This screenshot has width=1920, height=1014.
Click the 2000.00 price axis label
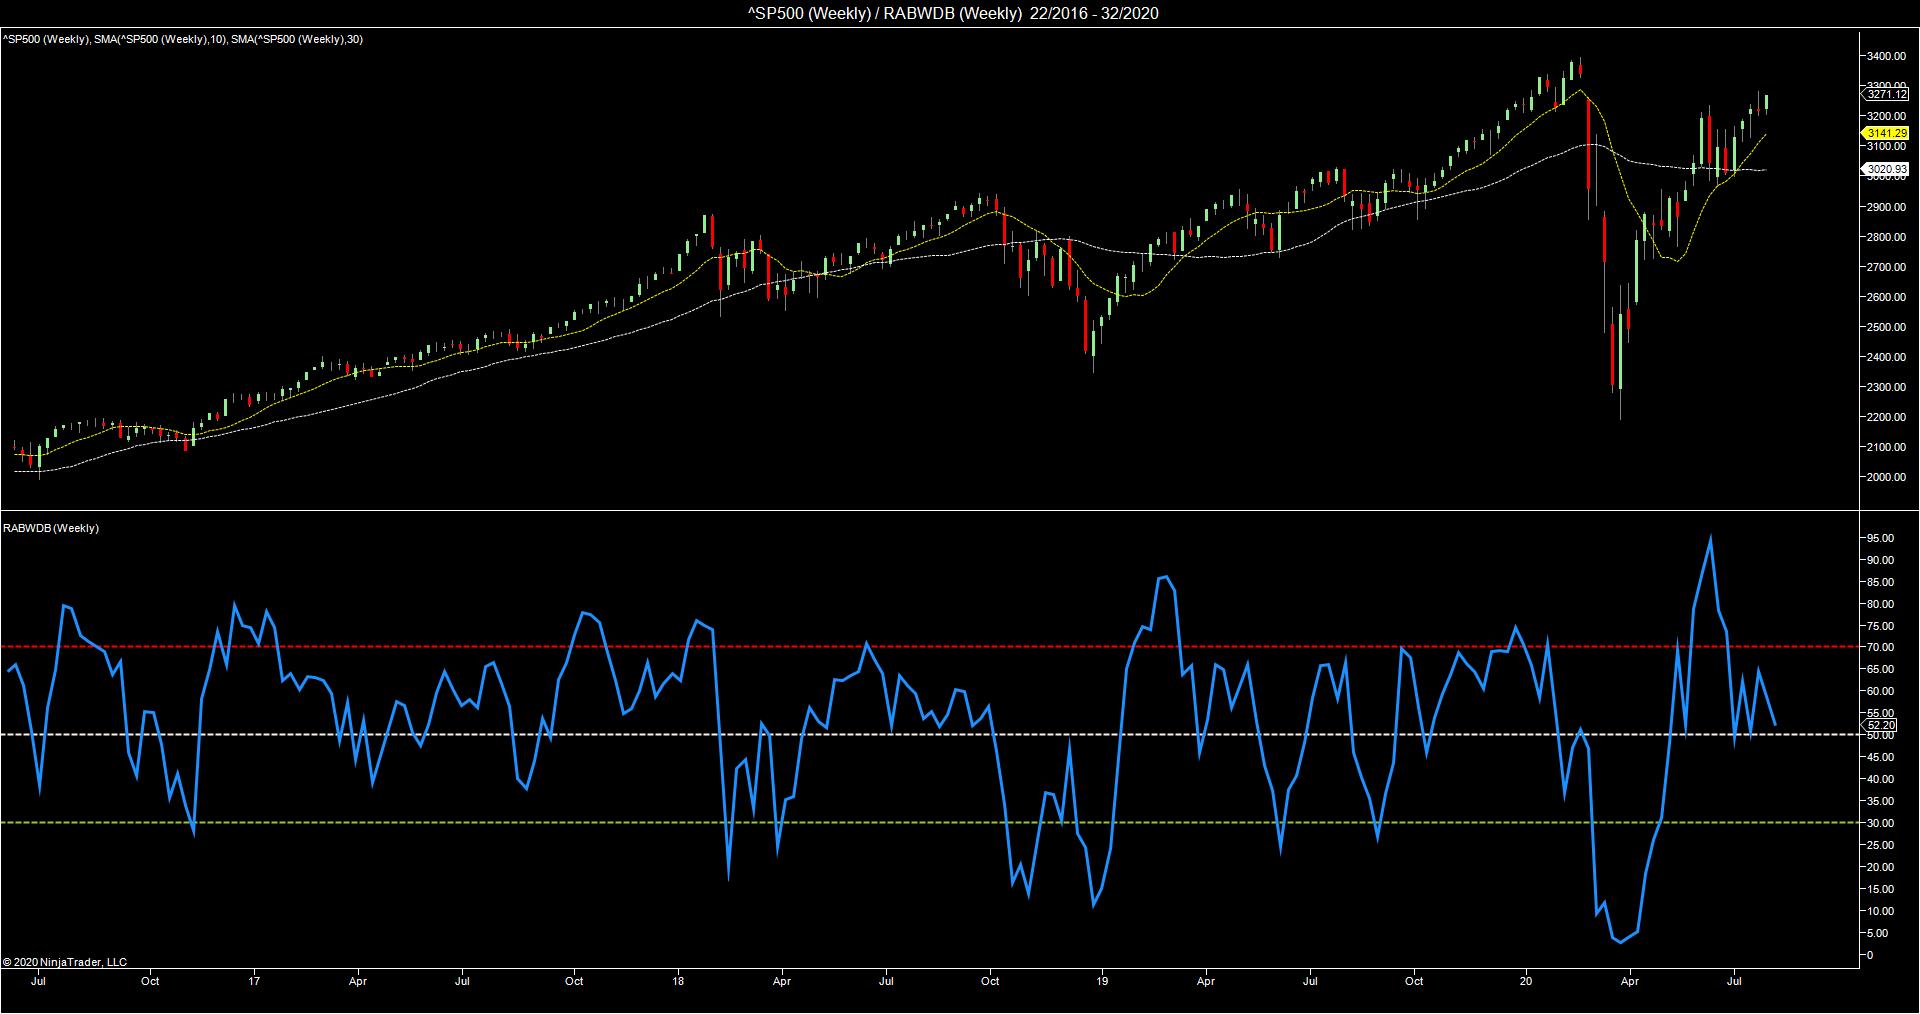1884,477
